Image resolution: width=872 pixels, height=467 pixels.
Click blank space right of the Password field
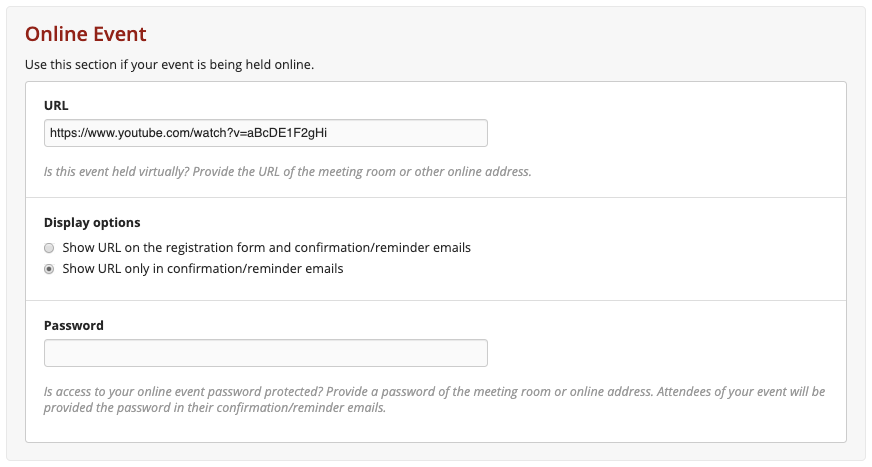(660, 353)
